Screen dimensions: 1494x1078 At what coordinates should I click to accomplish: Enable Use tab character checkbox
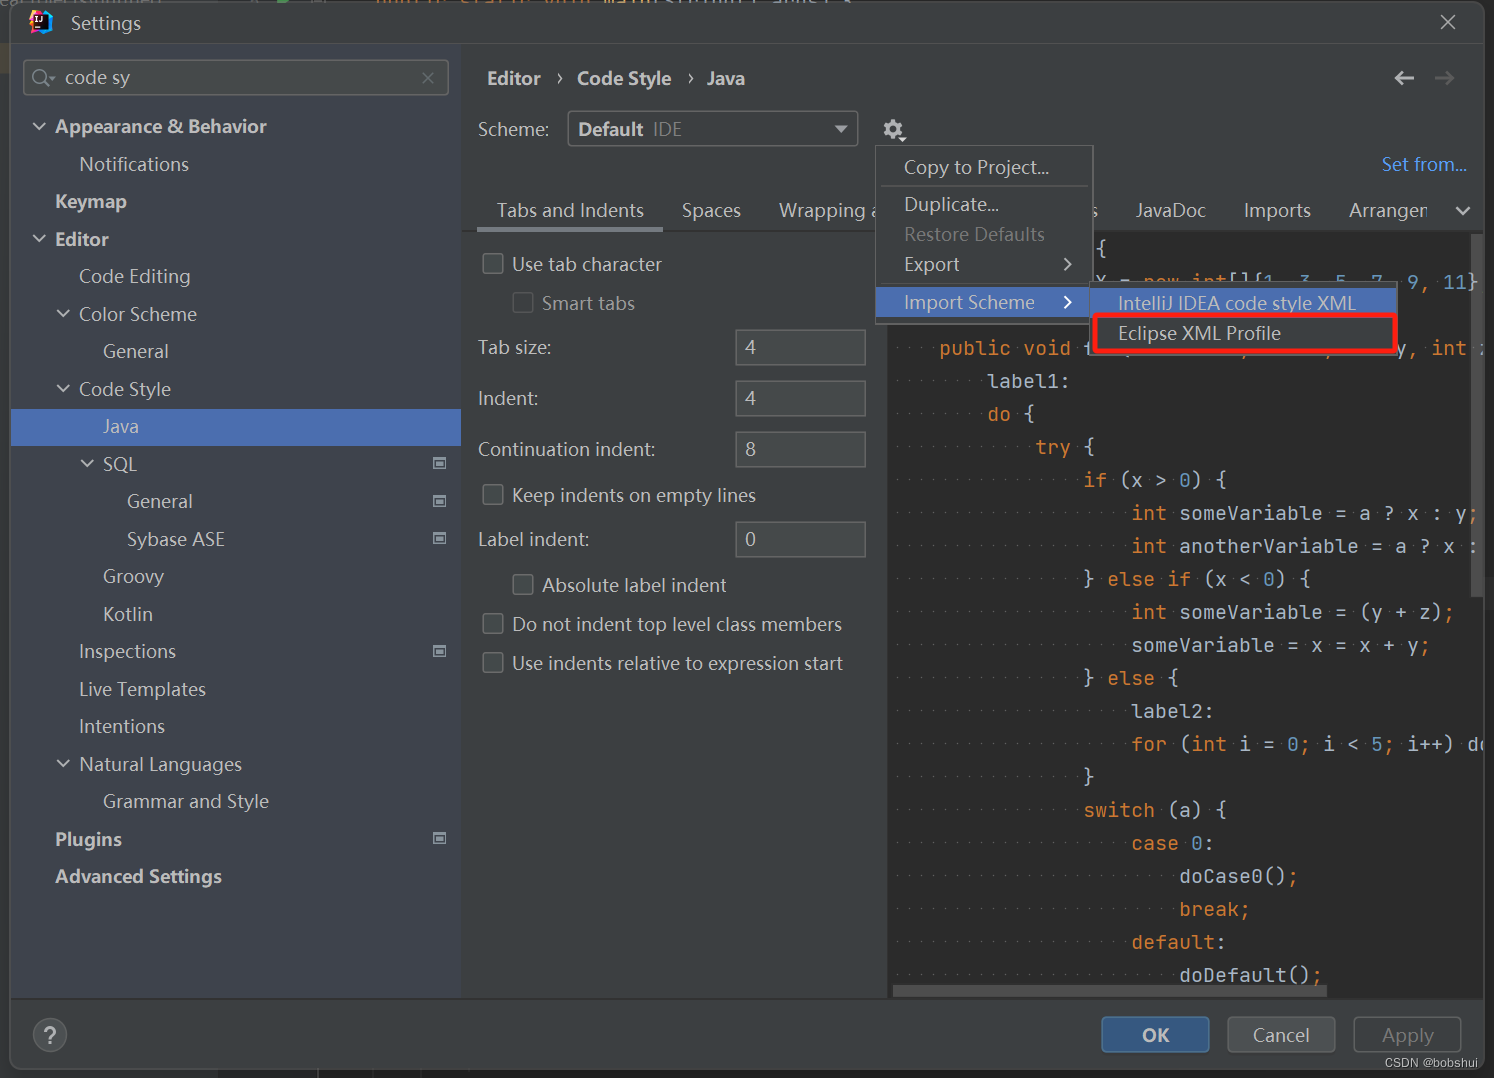pos(493,264)
